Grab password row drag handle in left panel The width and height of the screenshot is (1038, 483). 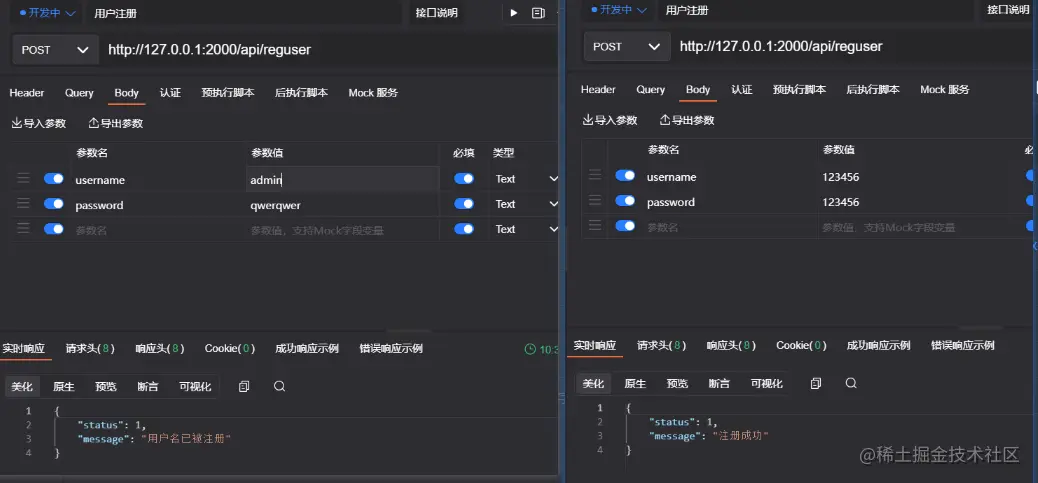tap(23, 204)
